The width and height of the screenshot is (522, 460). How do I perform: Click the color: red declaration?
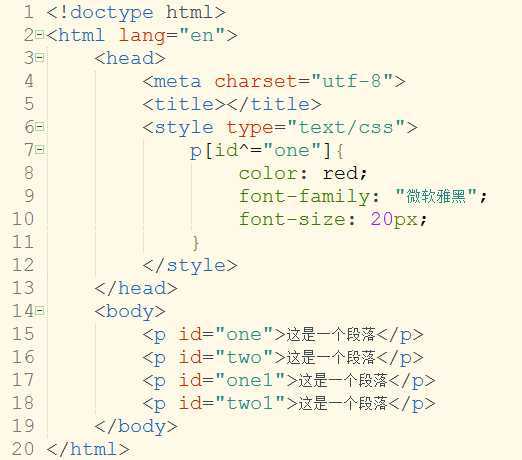click(303, 173)
